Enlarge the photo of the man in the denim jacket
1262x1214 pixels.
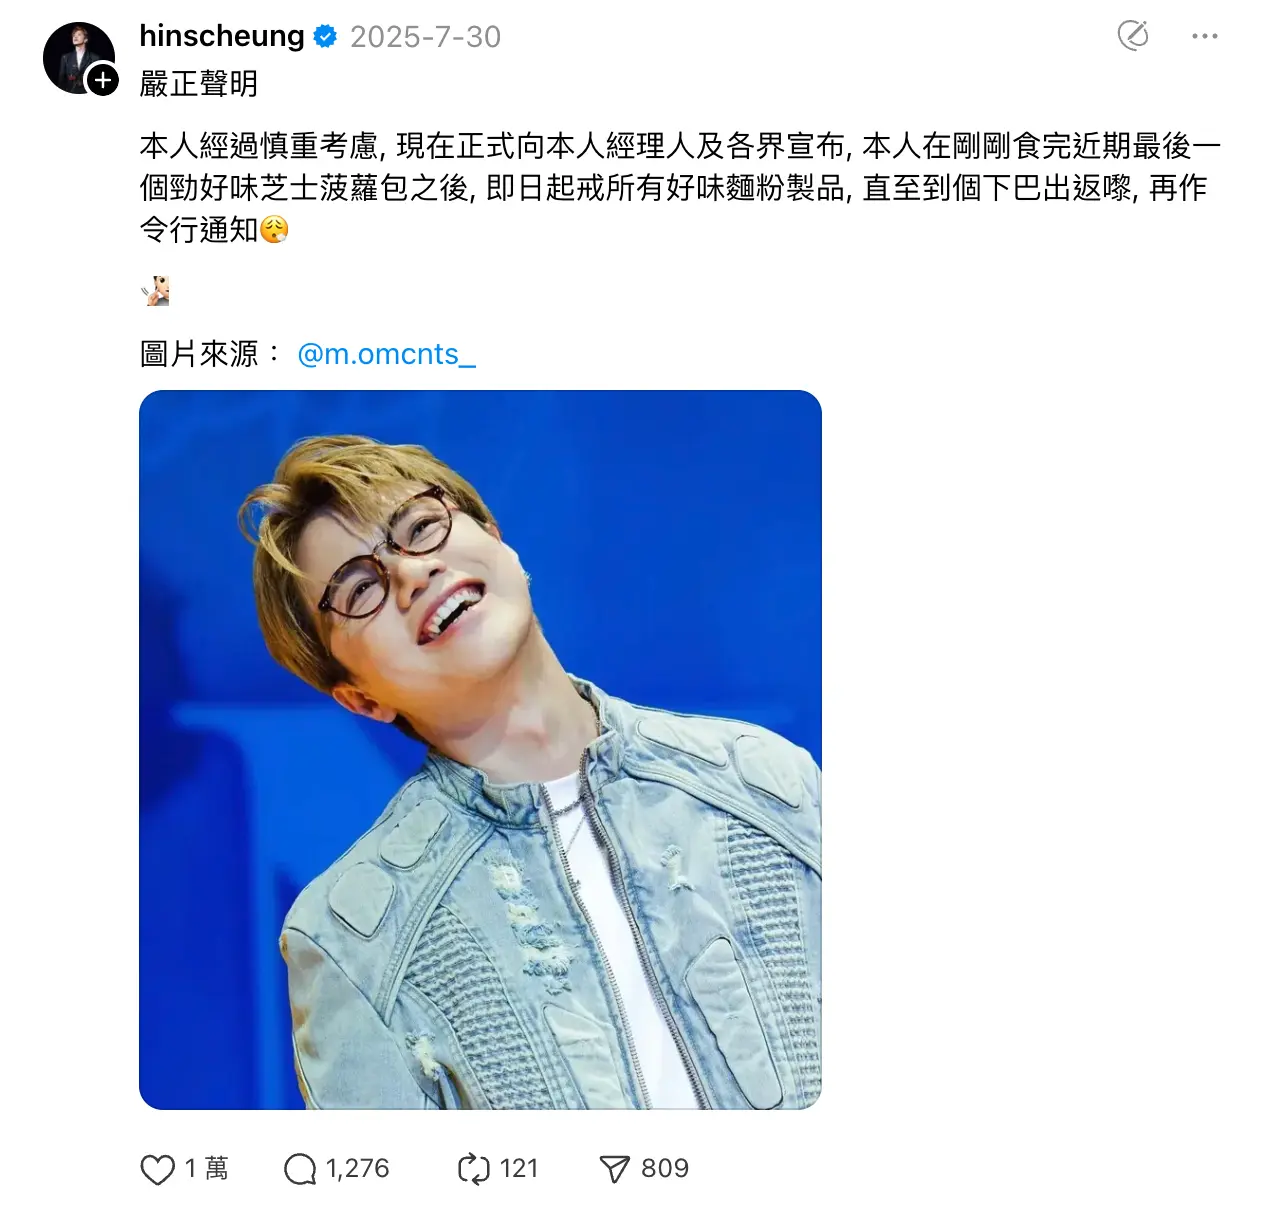pyautogui.click(x=480, y=750)
